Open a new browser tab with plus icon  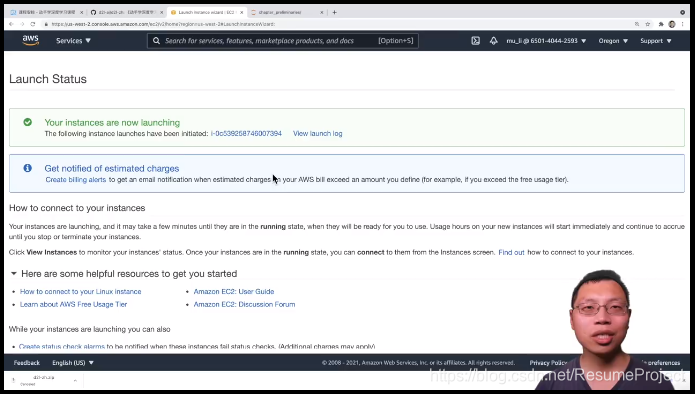(x=335, y=12)
